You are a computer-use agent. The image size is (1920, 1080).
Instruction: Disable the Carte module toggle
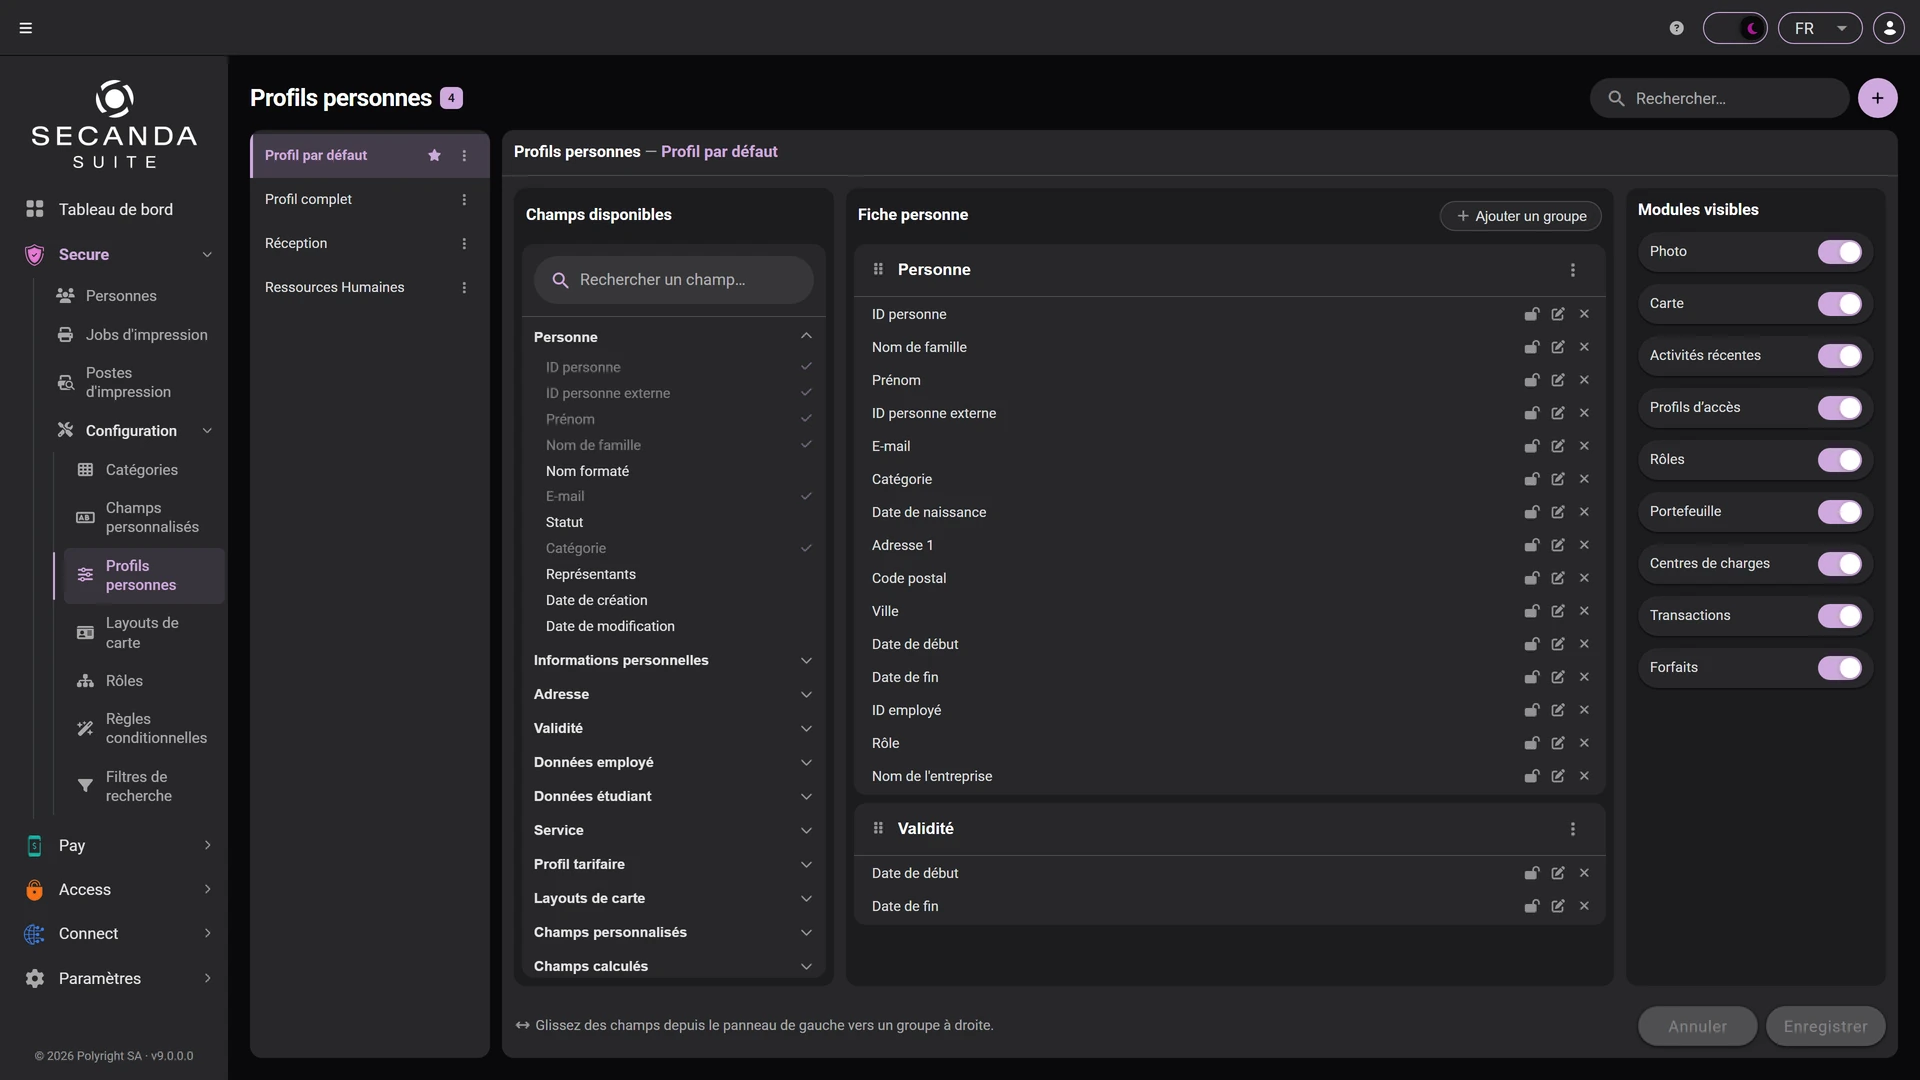click(1839, 304)
